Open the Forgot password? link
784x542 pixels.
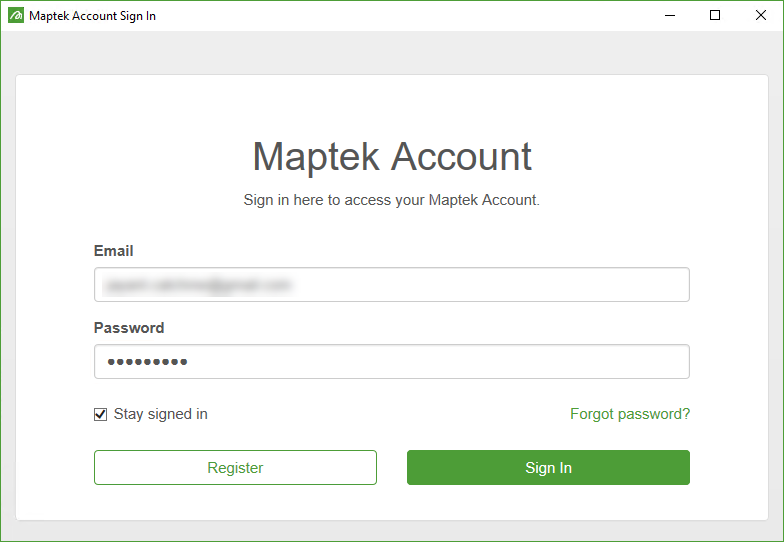(630, 414)
